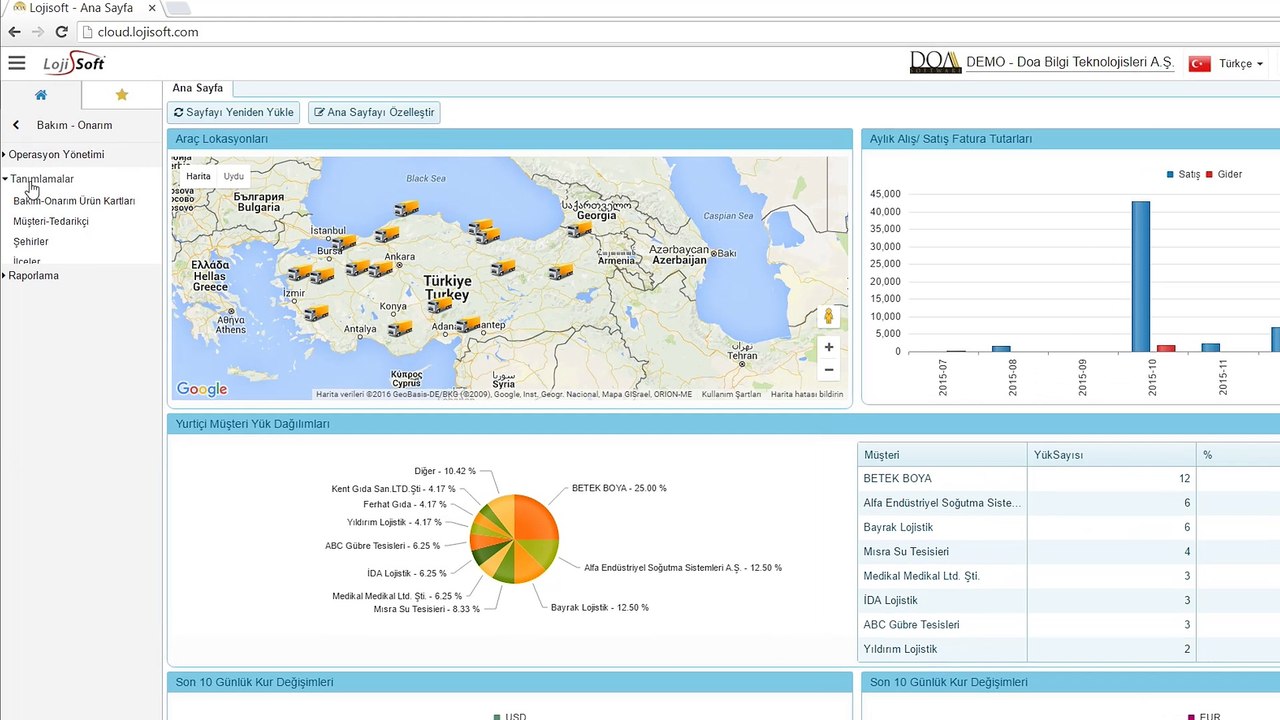Toggle the USD series legend
Viewport: 1280px width, 720px height.
coord(510,716)
